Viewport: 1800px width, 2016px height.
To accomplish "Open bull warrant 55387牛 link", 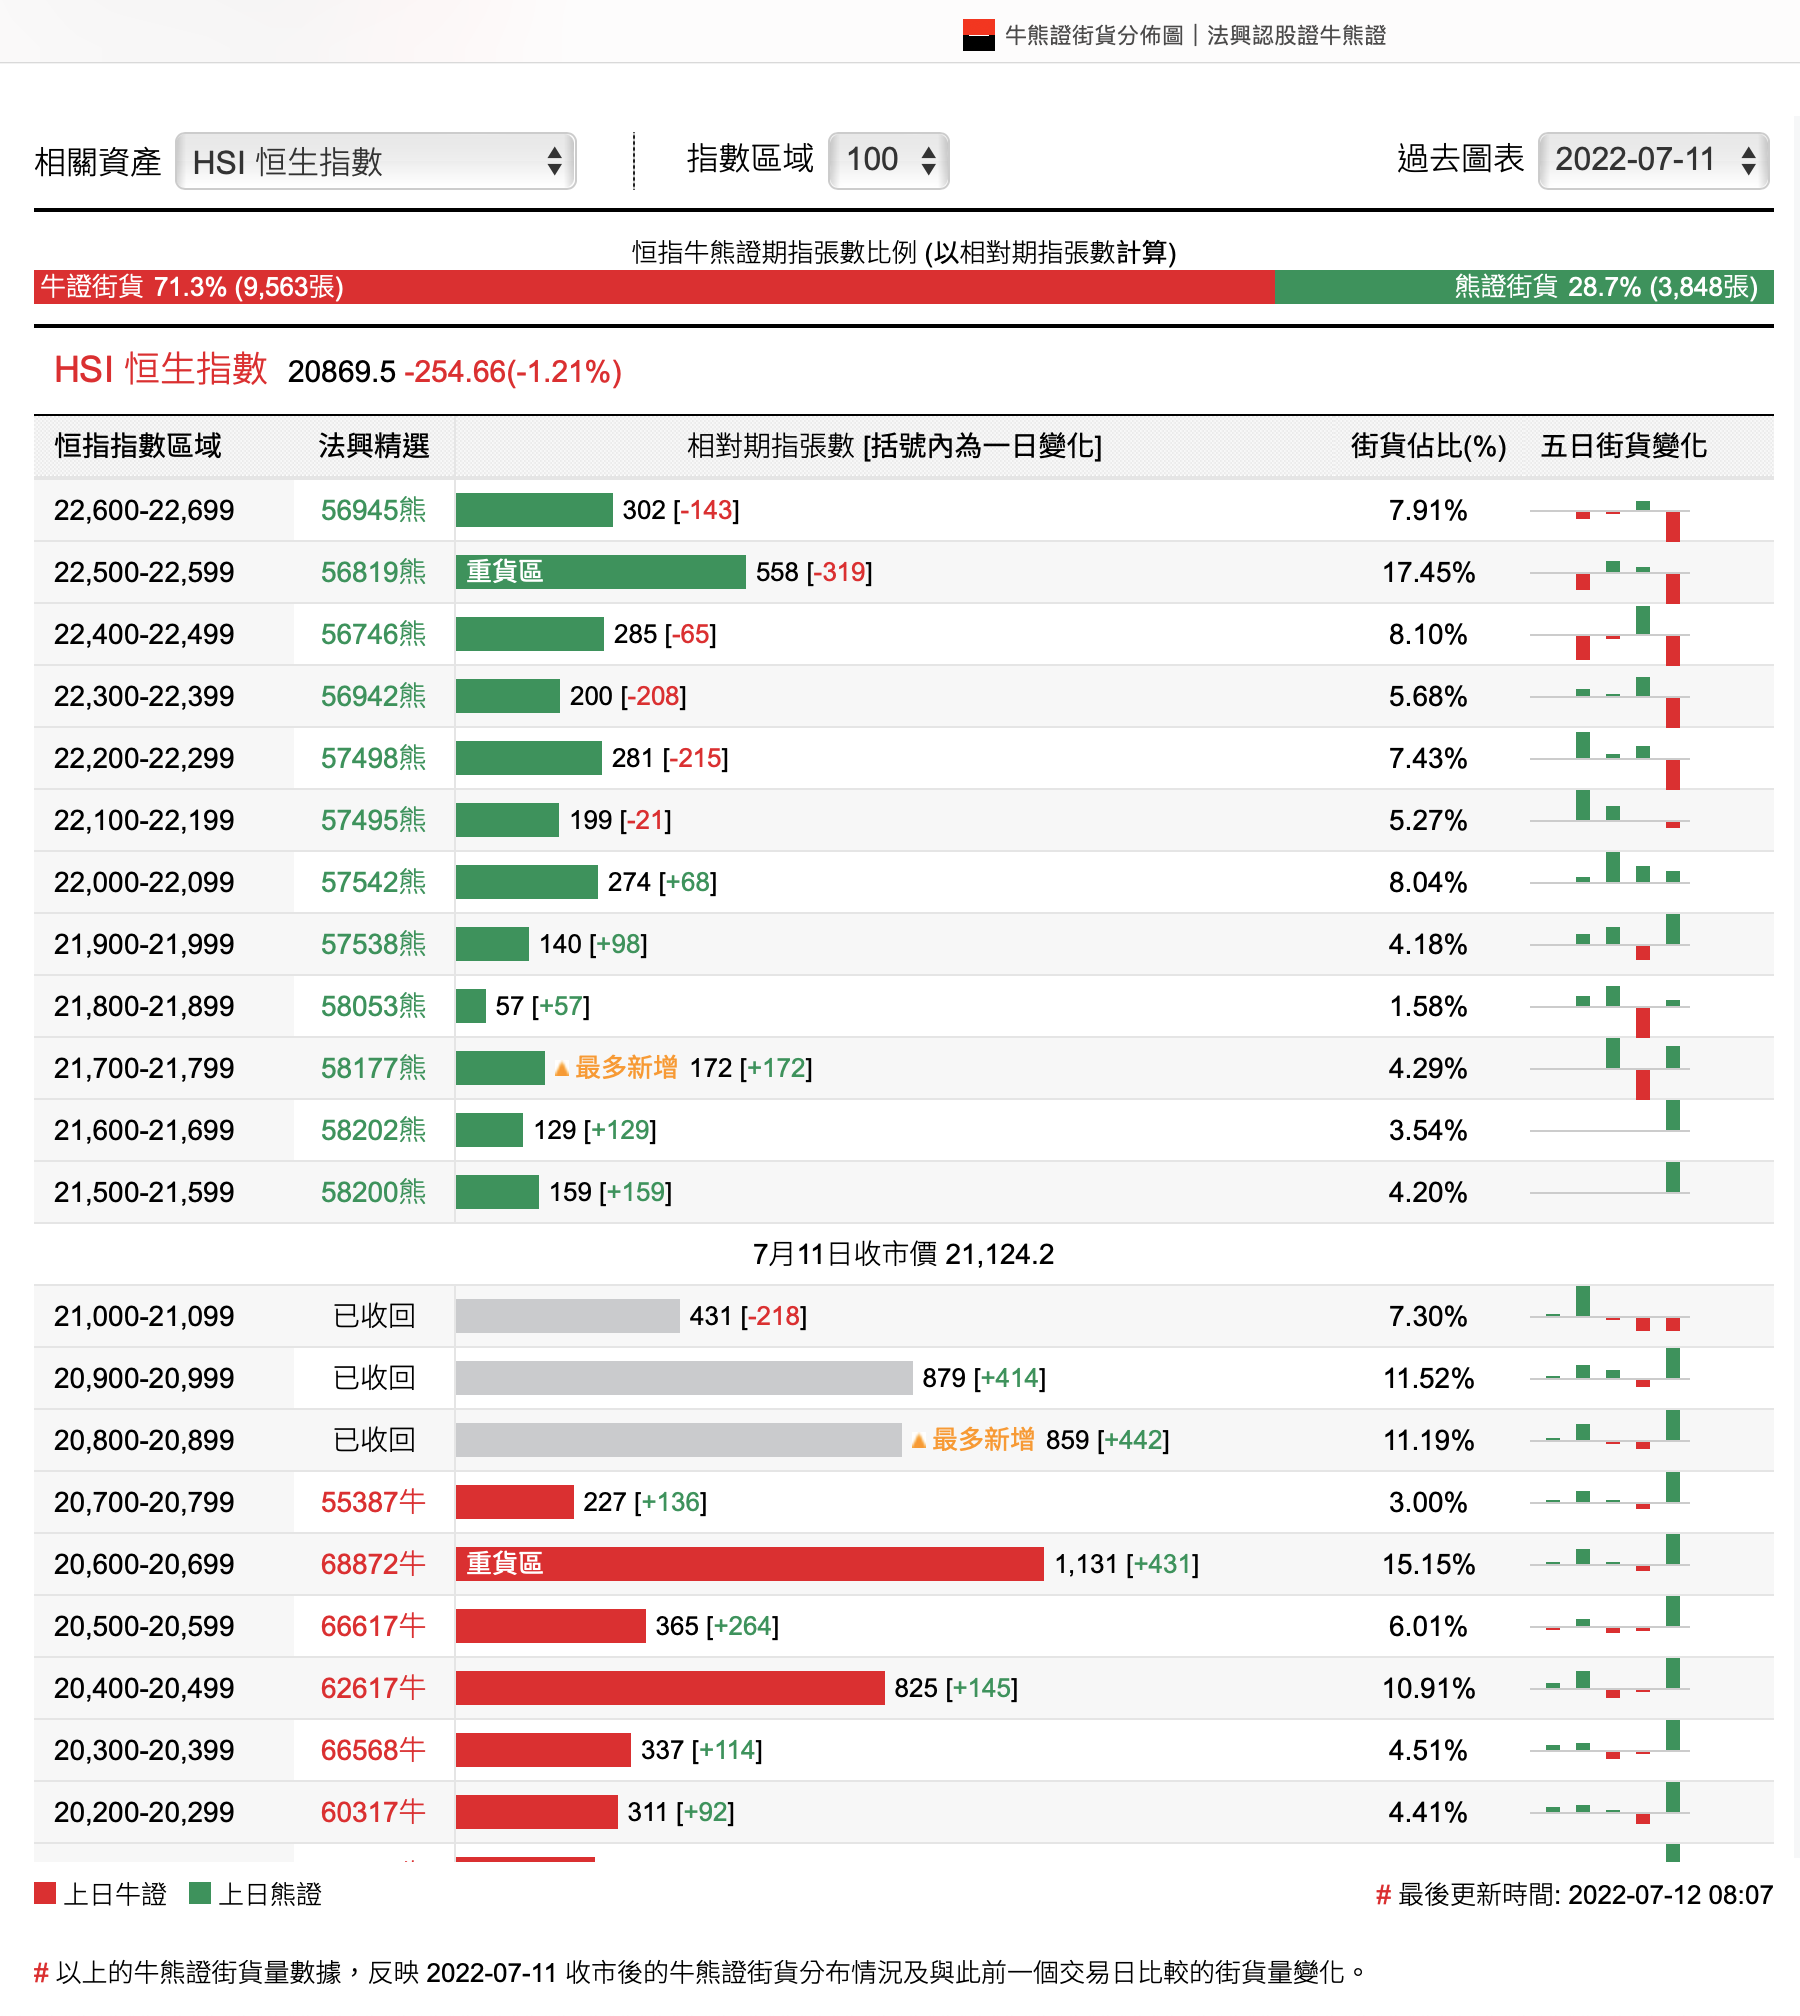I will [x=373, y=1502].
